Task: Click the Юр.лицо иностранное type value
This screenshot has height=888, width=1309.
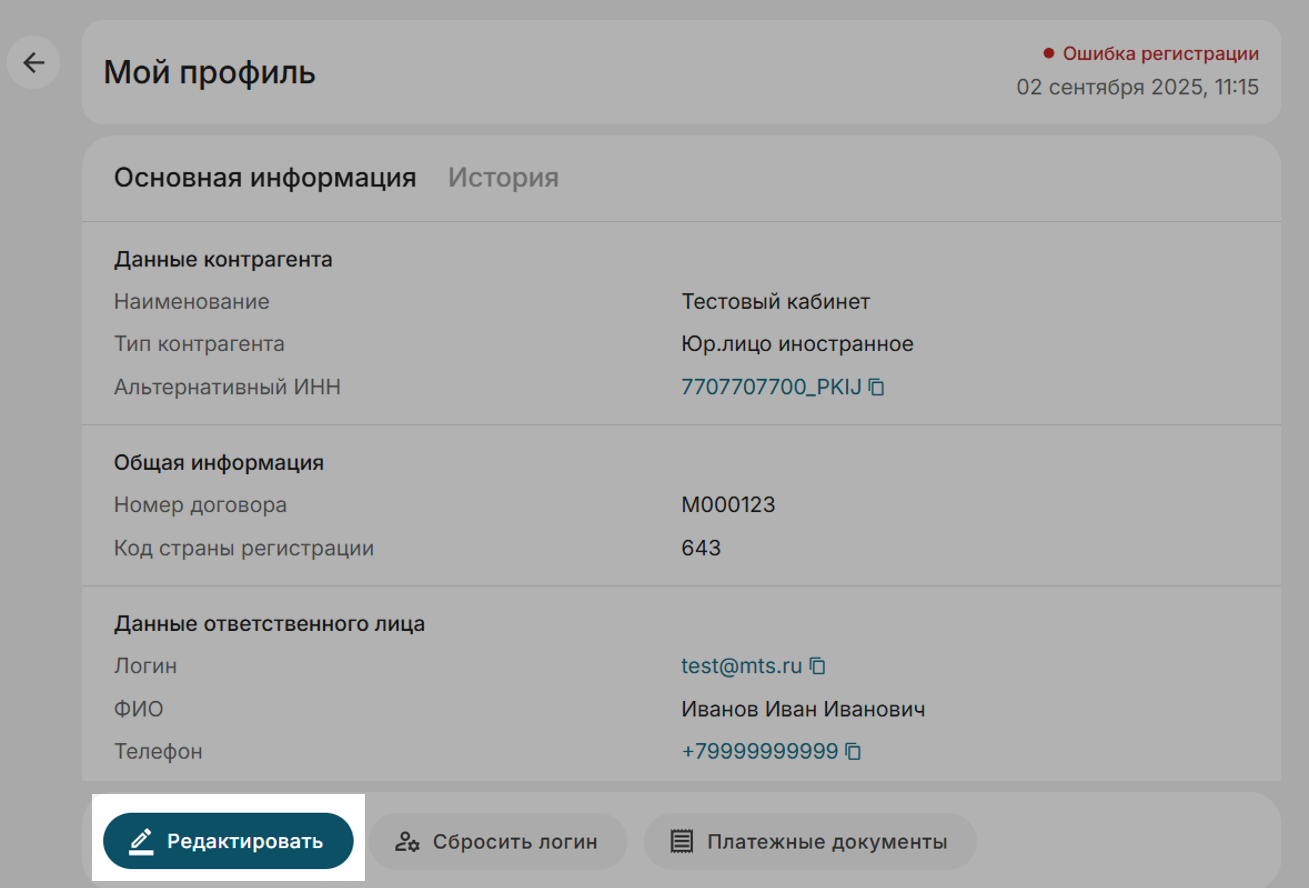Action: (x=797, y=344)
